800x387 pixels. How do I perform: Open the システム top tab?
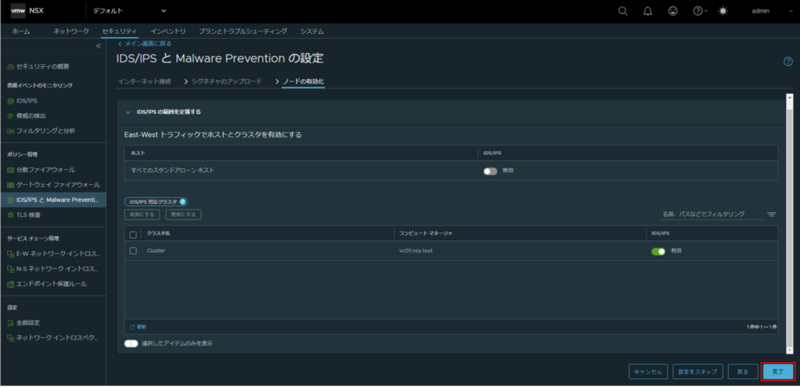[312, 31]
